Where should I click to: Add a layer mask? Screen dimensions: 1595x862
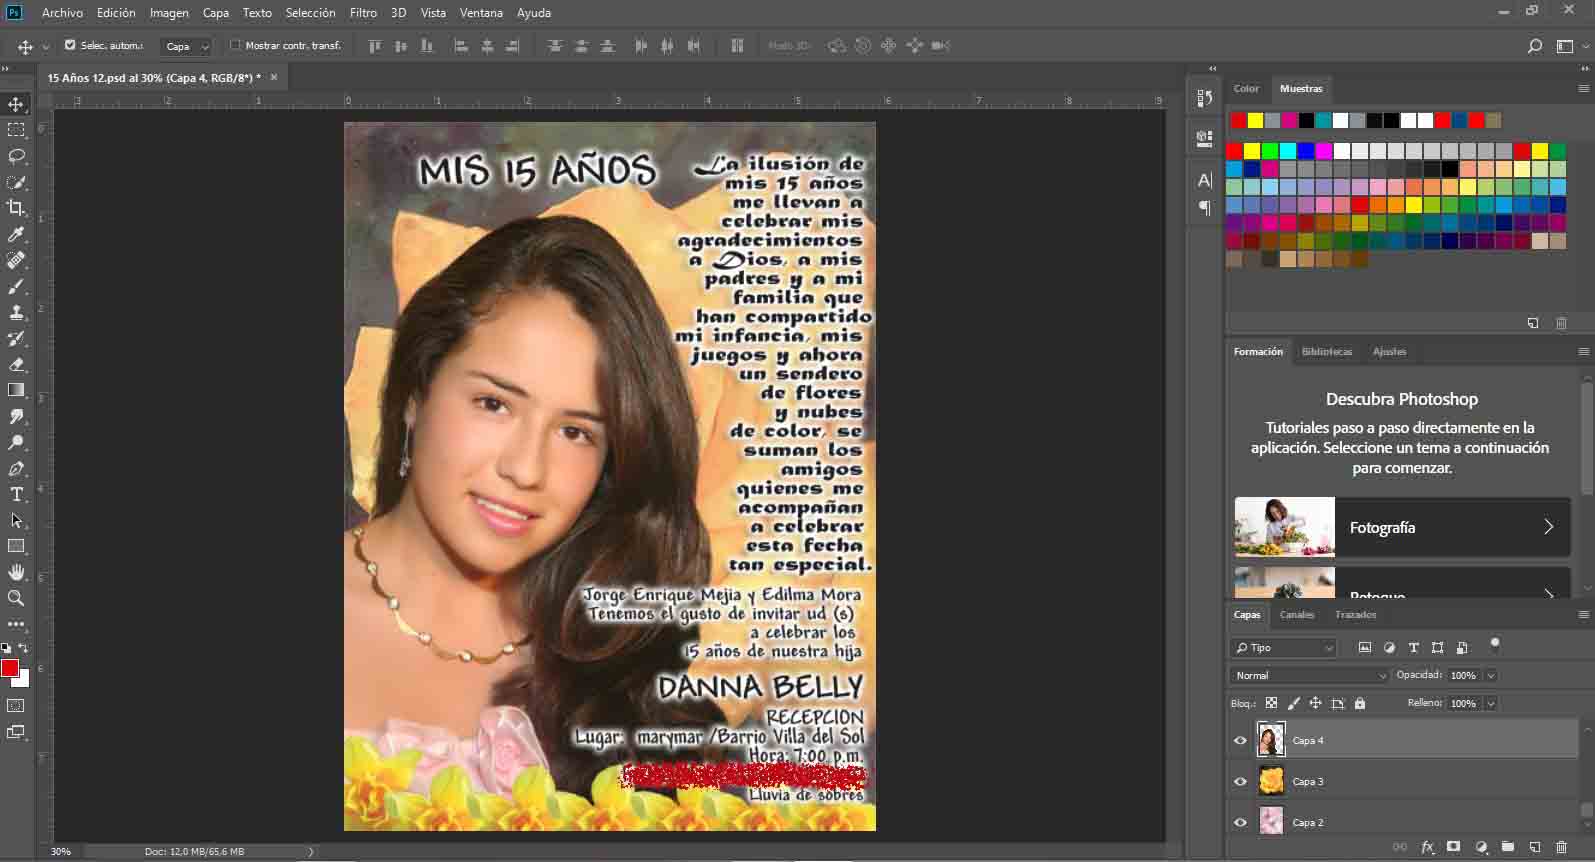(1454, 847)
